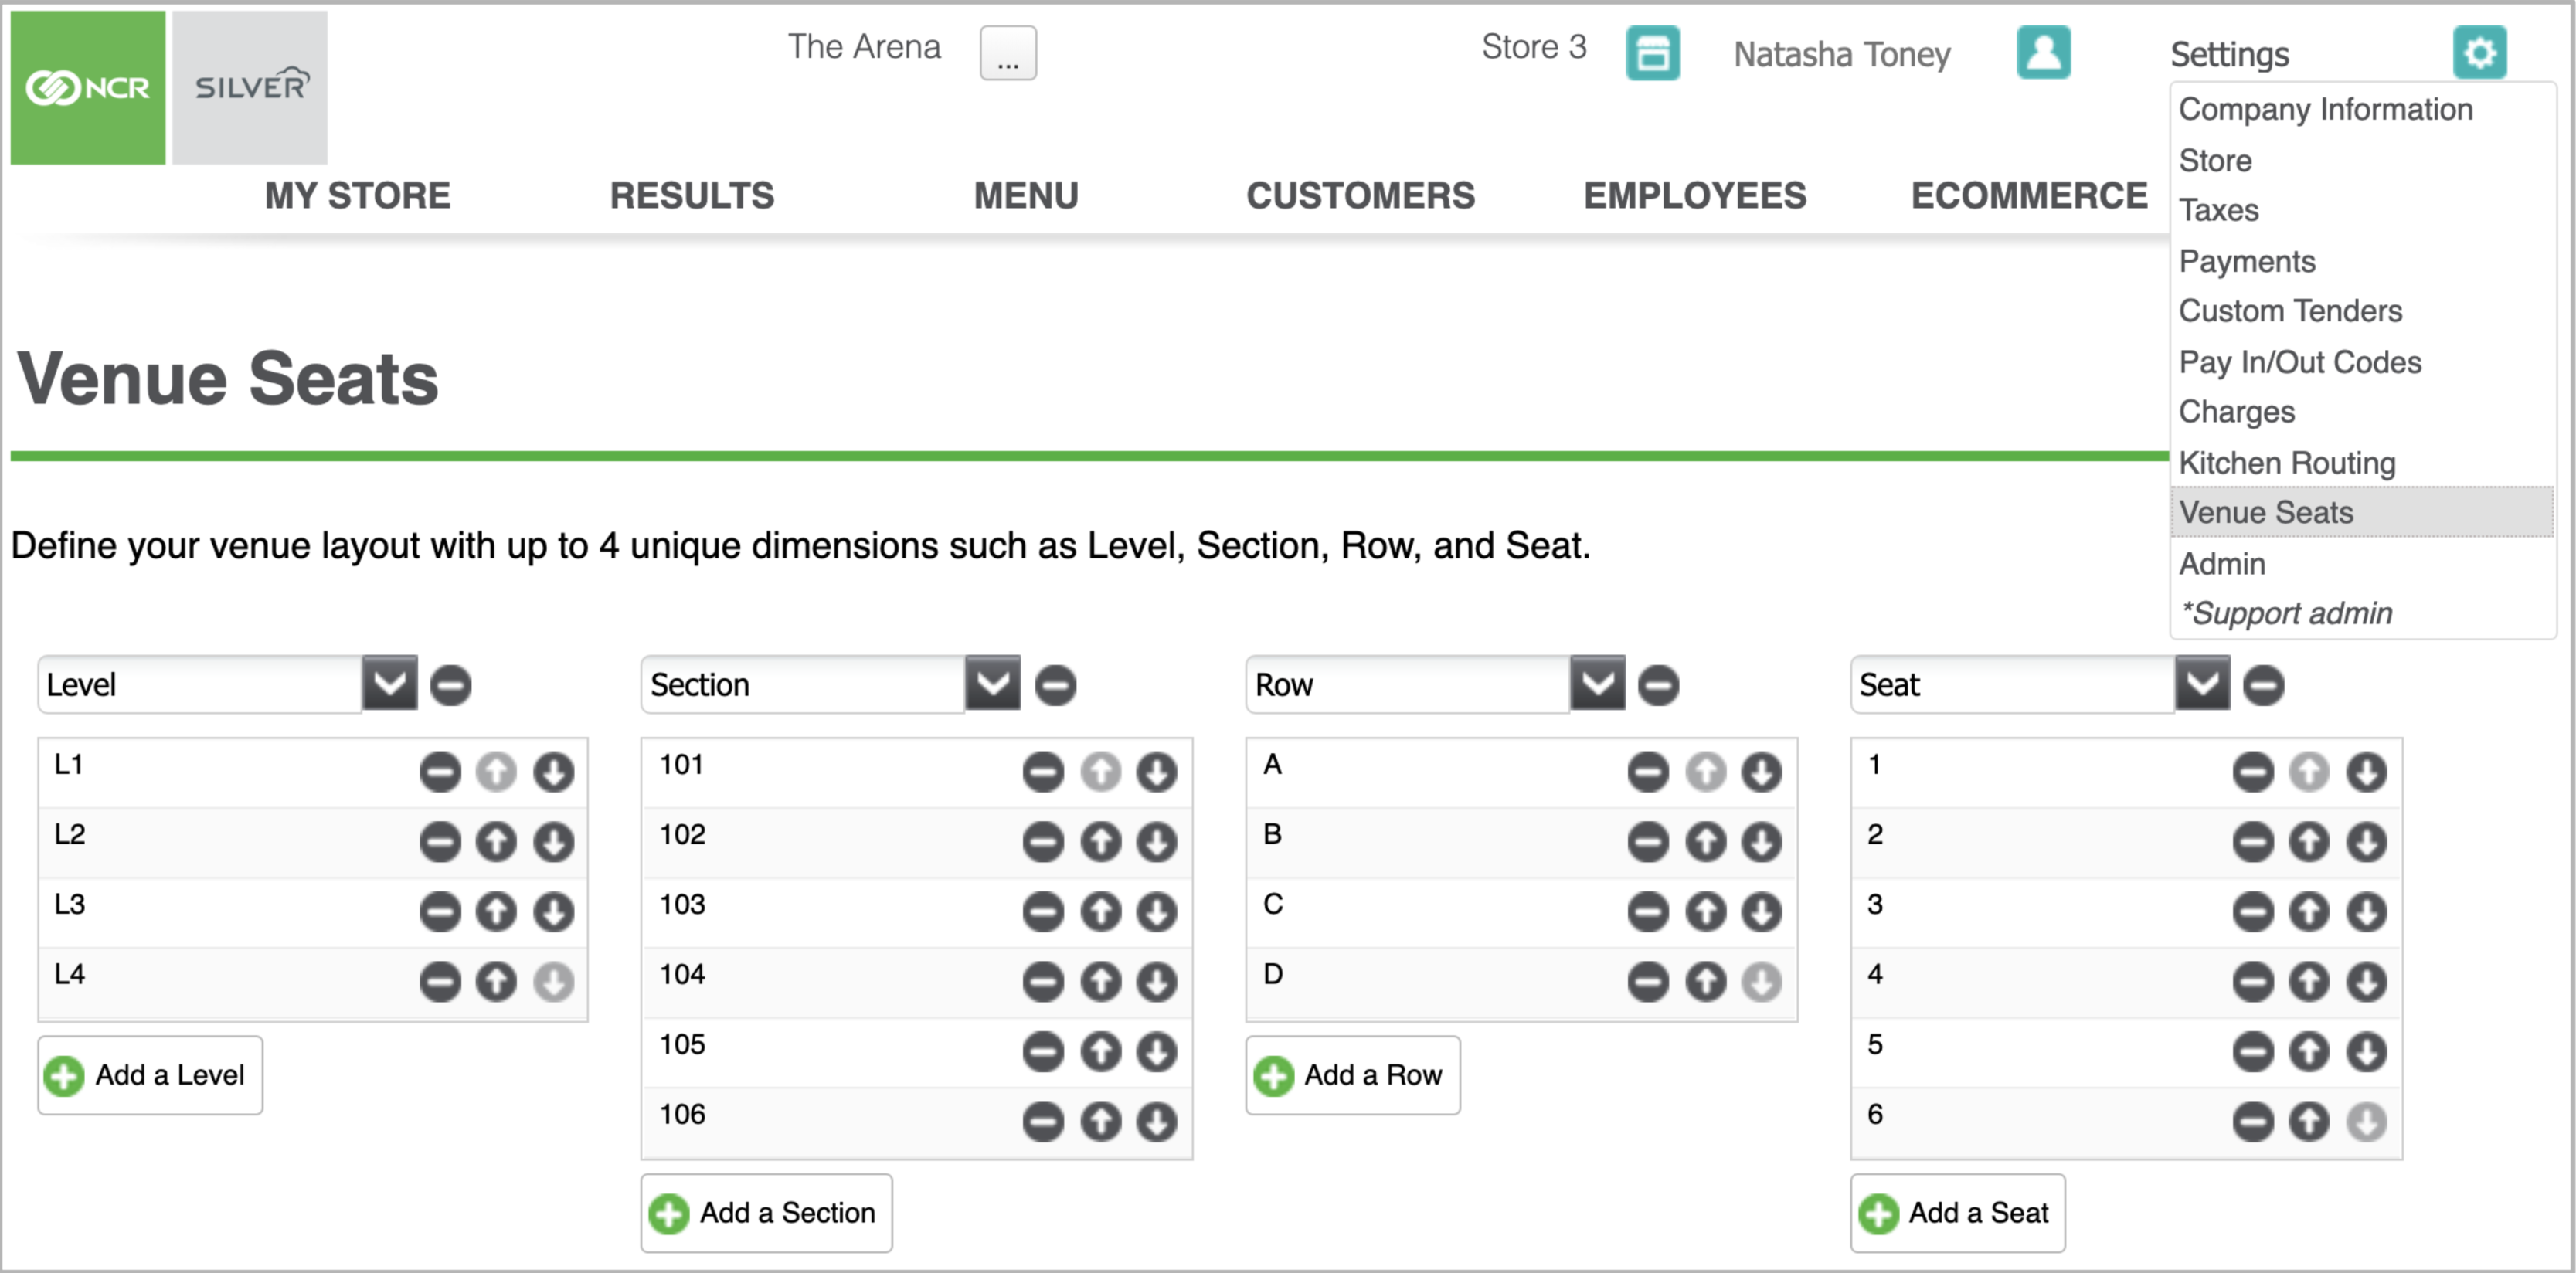Viewport: 2576px width, 1273px height.
Task: Delete seat 5
Action: [2253, 1052]
